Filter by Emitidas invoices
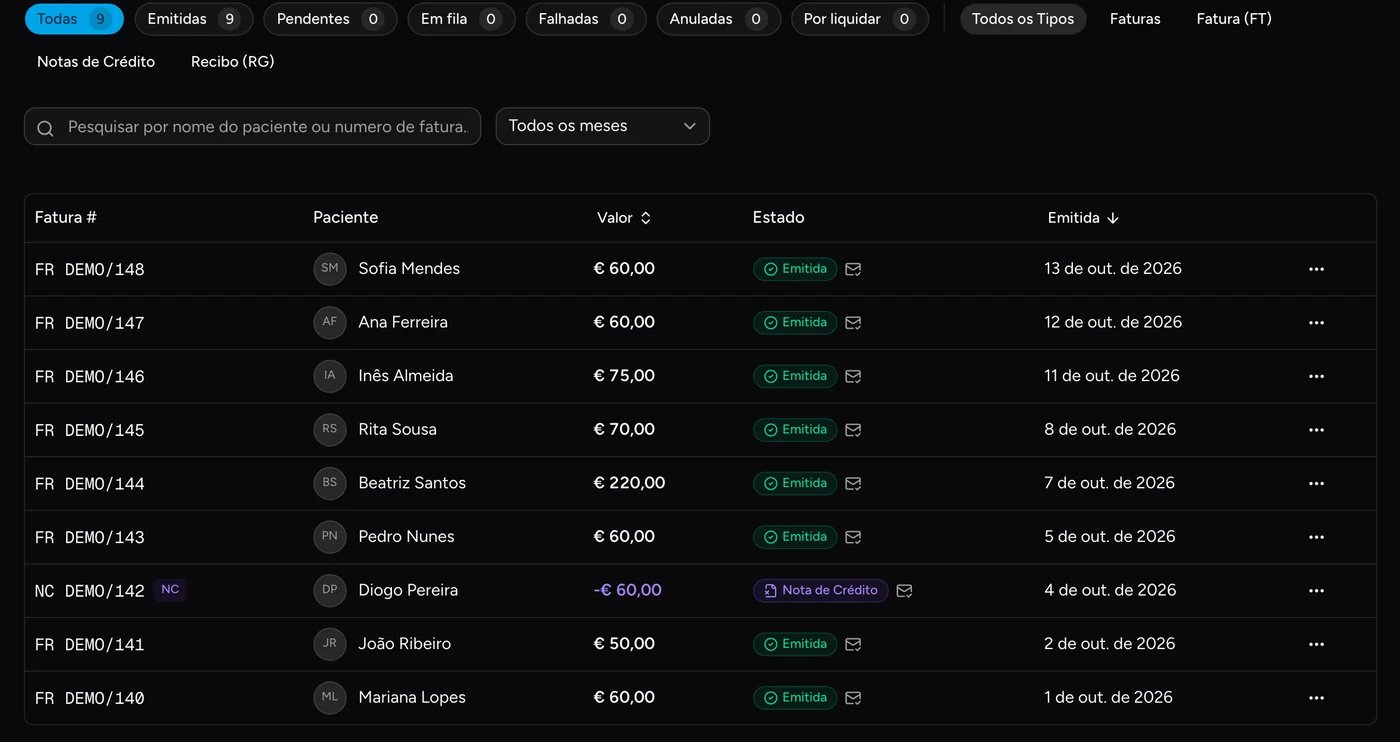 [193, 19]
